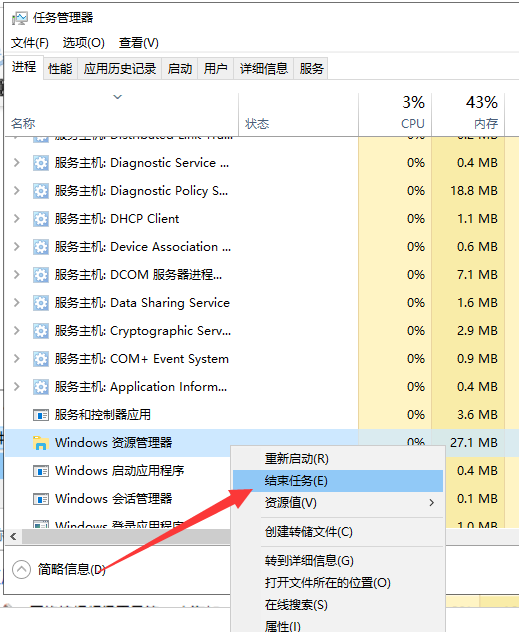This screenshot has height=632, width=519.
Task: Expand the Cryptographic Services host row
Action: (17, 331)
